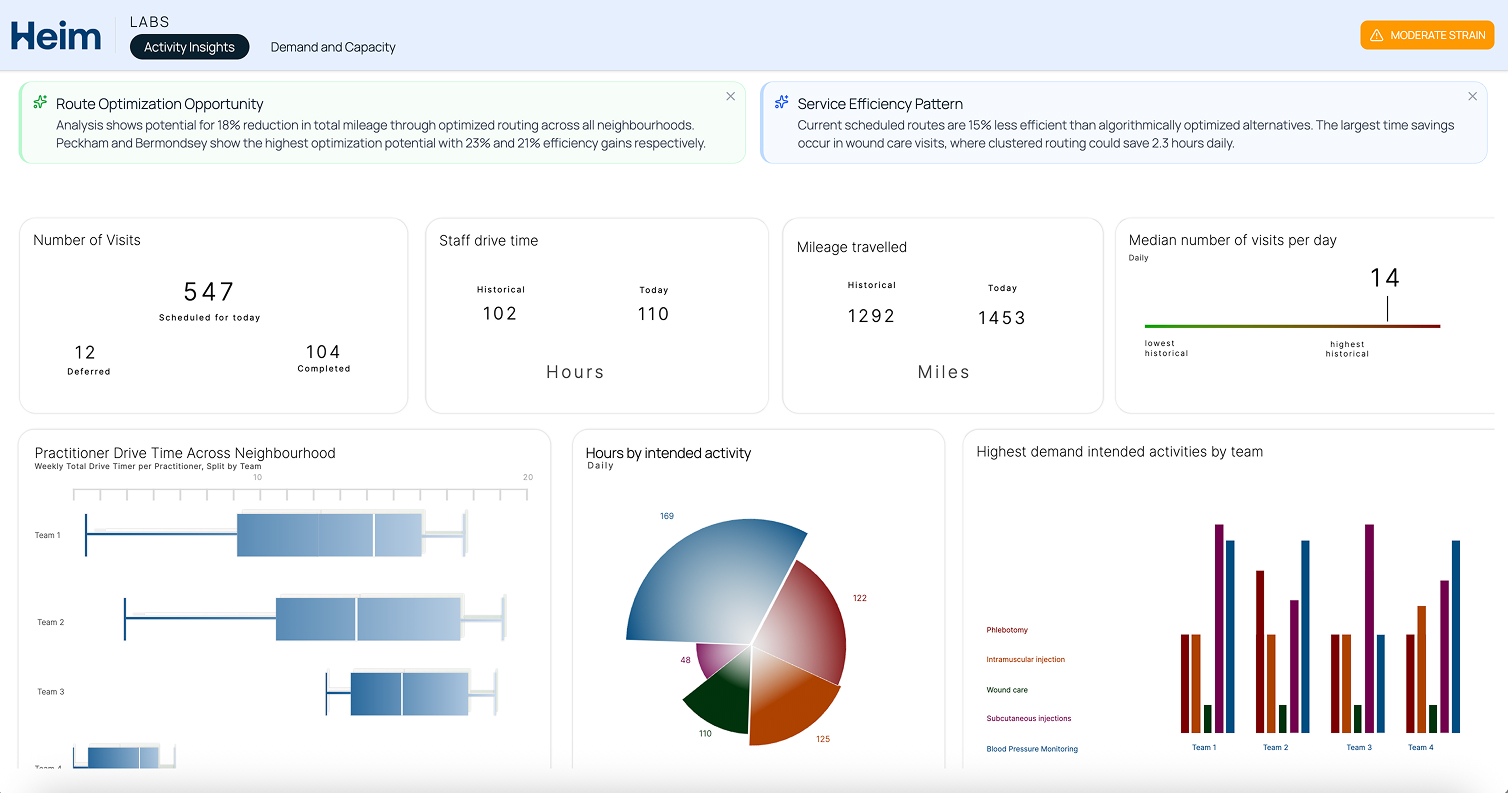This screenshot has height=793, width=1508.
Task: Click the green sparkle icon on Route Optimization
Action: coord(40,102)
